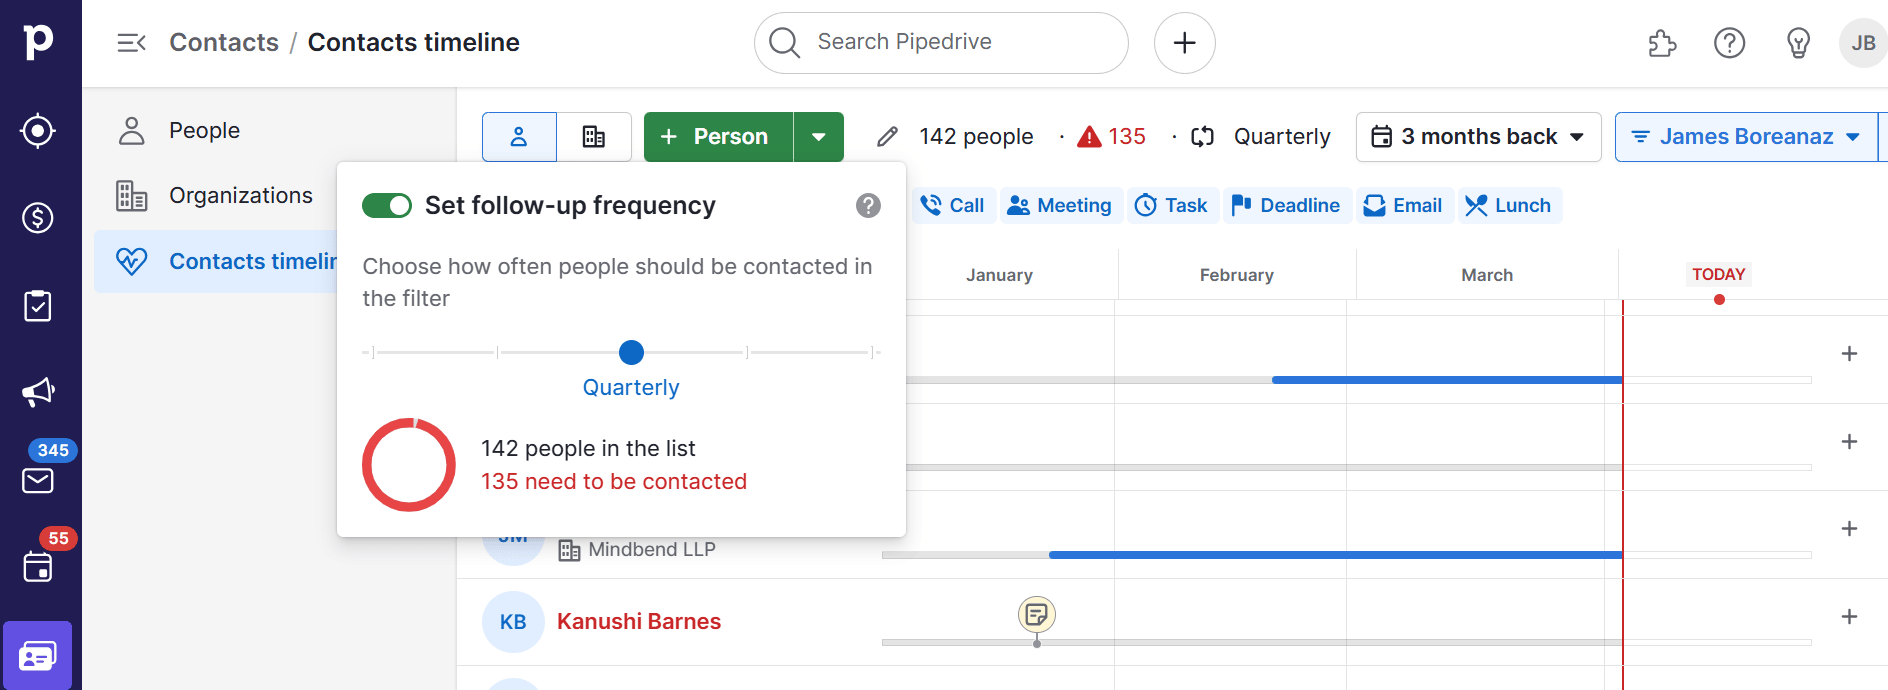Toggle the Lunch activity filter
The width and height of the screenshot is (1888, 690).
1509,206
